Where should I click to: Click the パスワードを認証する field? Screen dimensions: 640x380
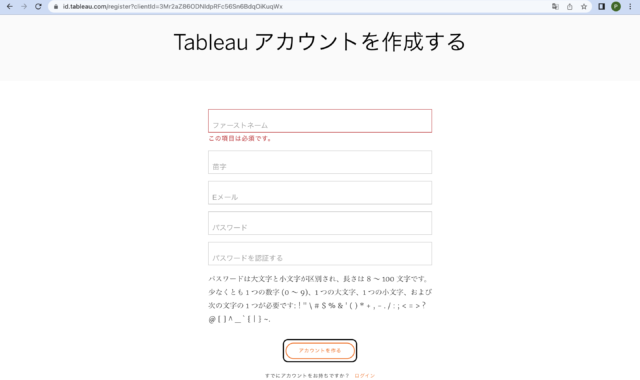tap(320, 254)
